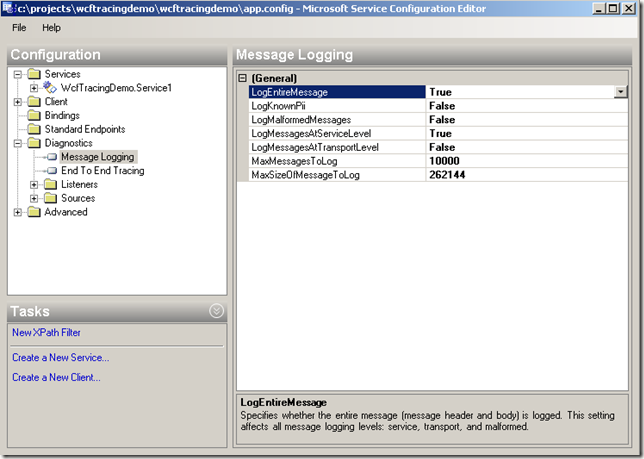Click the Client folder icon

point(34,102)
